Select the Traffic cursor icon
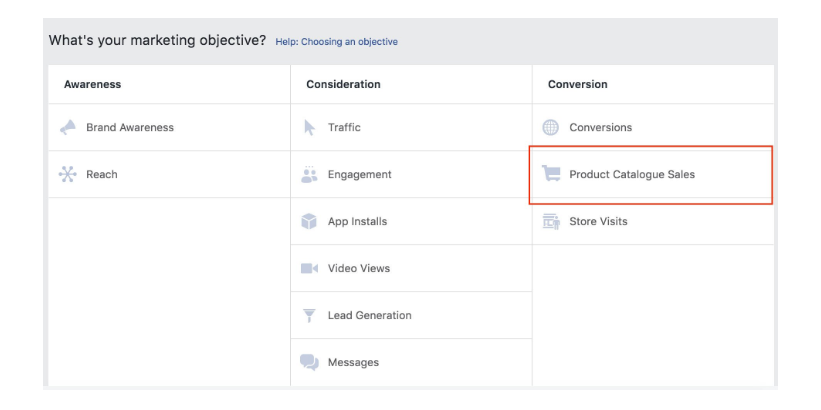Viewport: 821px width, 410px height. coord(309,127)
